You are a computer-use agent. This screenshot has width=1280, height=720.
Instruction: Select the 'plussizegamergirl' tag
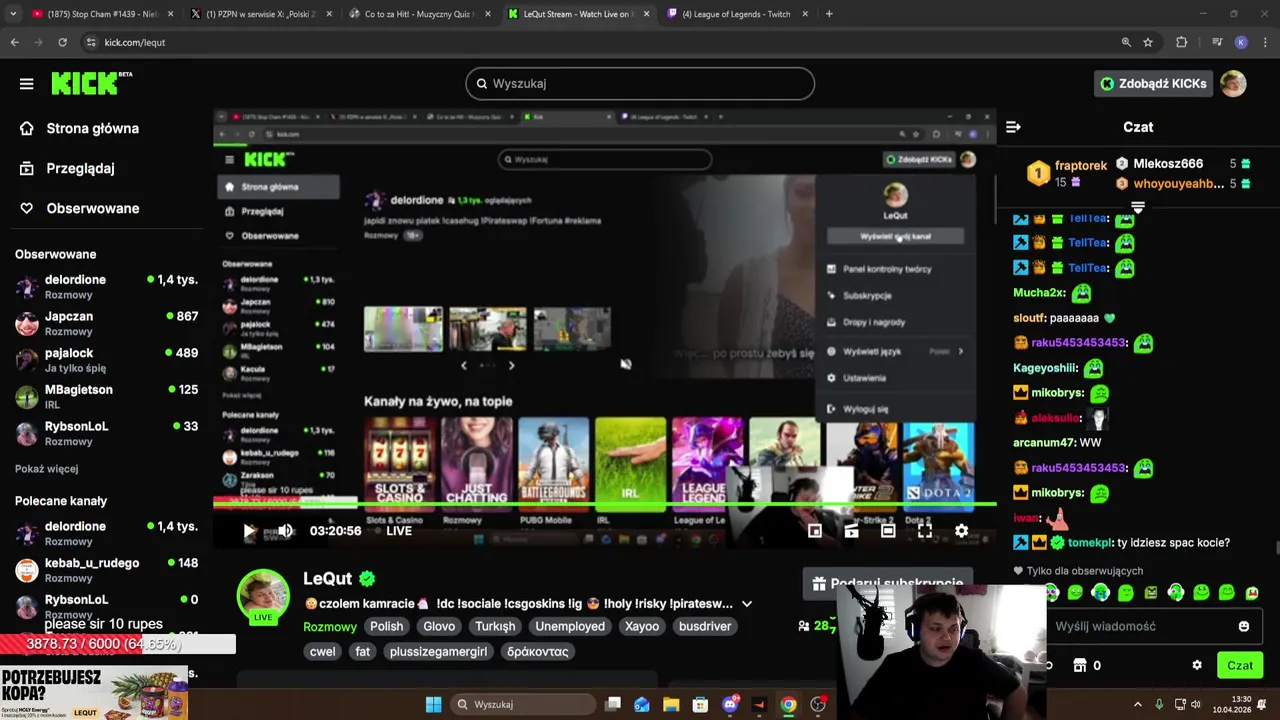point(439,651)
